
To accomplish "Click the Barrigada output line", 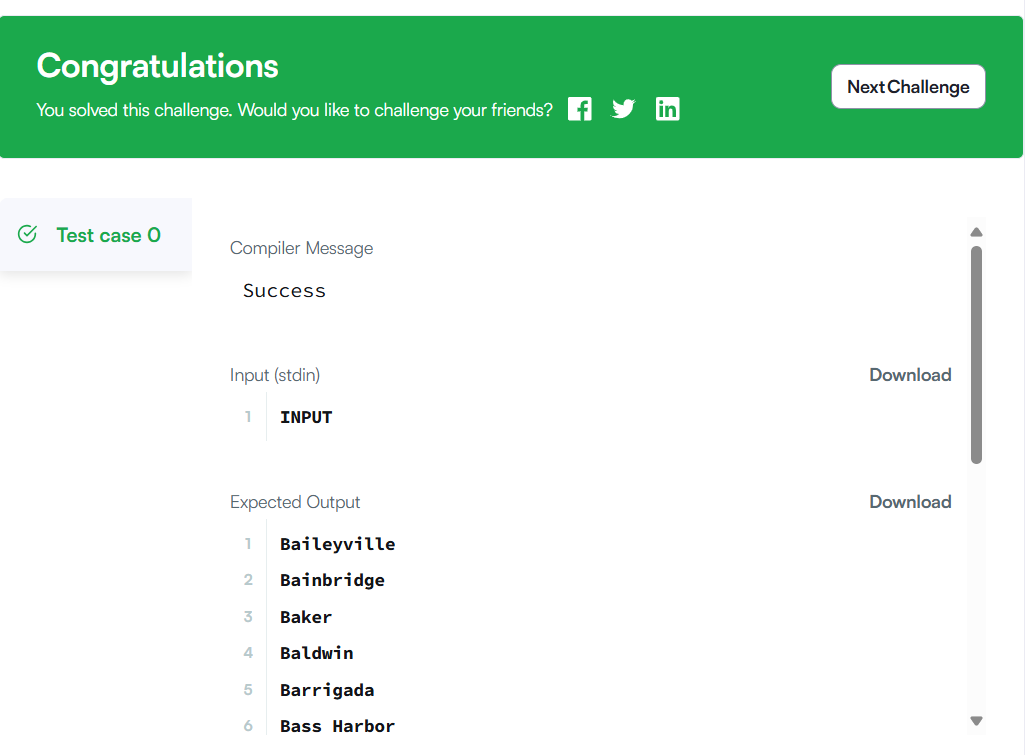I will pyautogui.click(x=327, y=690).
